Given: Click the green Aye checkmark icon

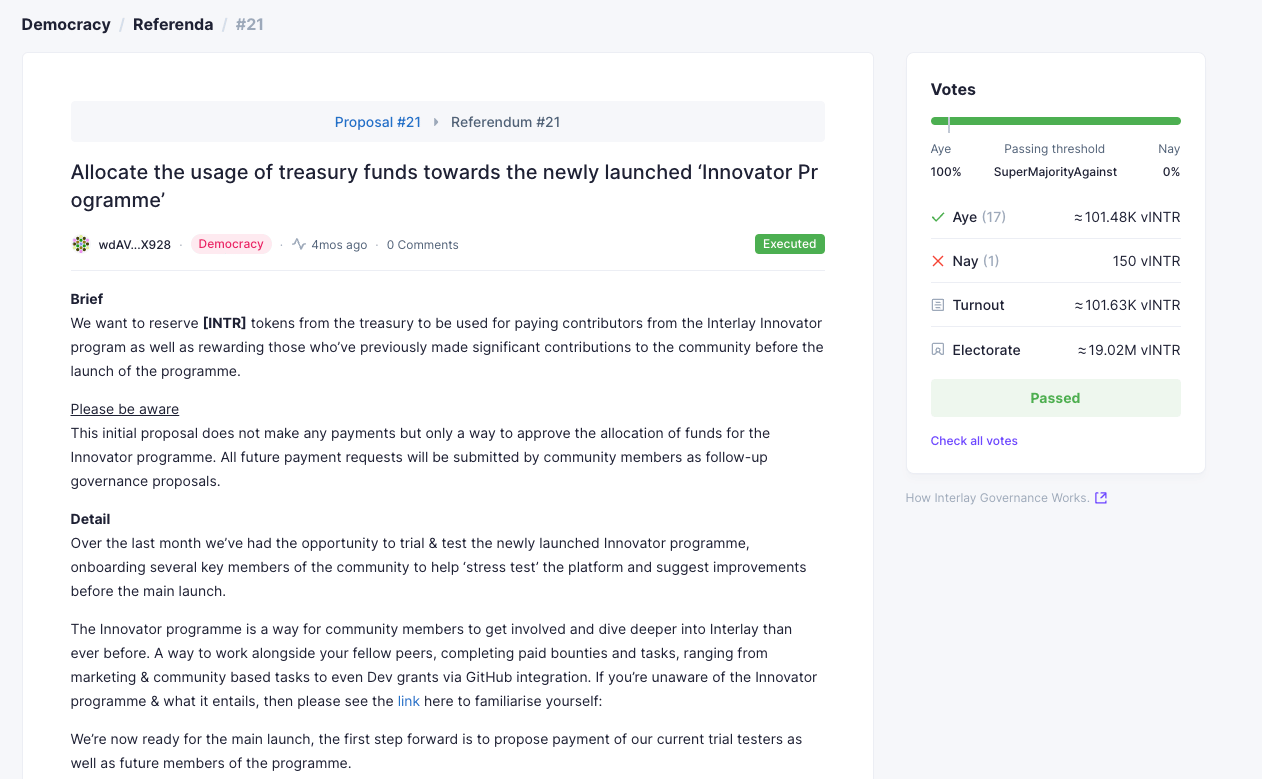Looking at the screenshot, I should coord(938,217).
